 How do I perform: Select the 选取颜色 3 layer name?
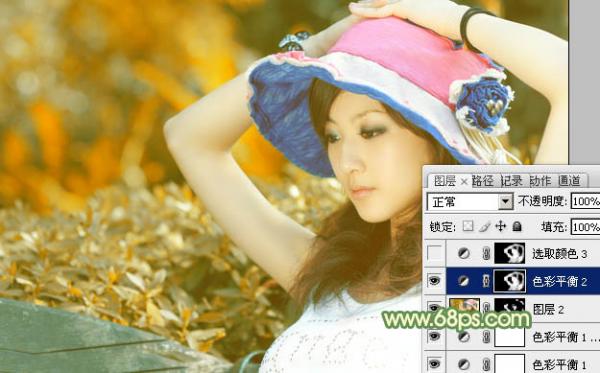pos(559,254)
